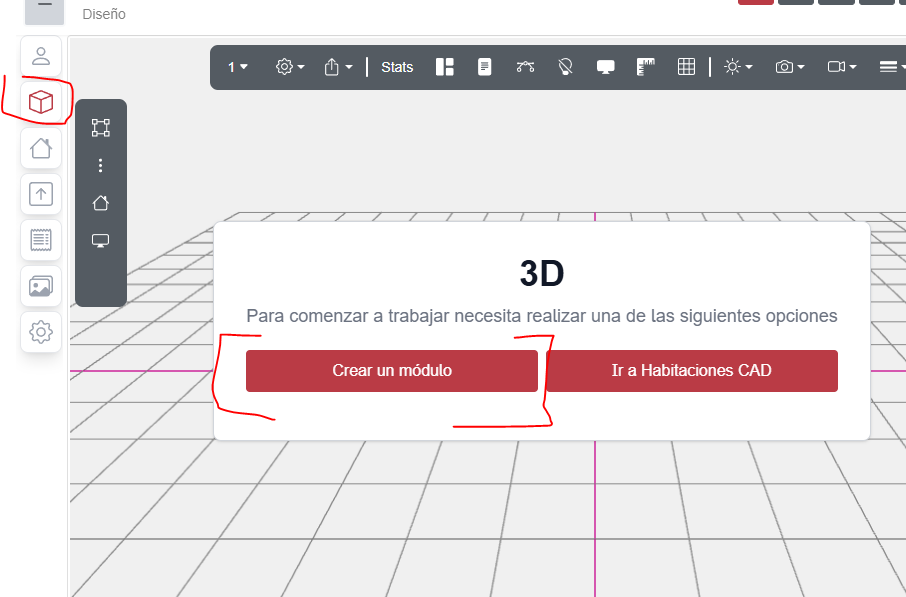Click the monitor icon in dark tool panel
Viewport: 906px width, 597px height.
coord(101,240)
